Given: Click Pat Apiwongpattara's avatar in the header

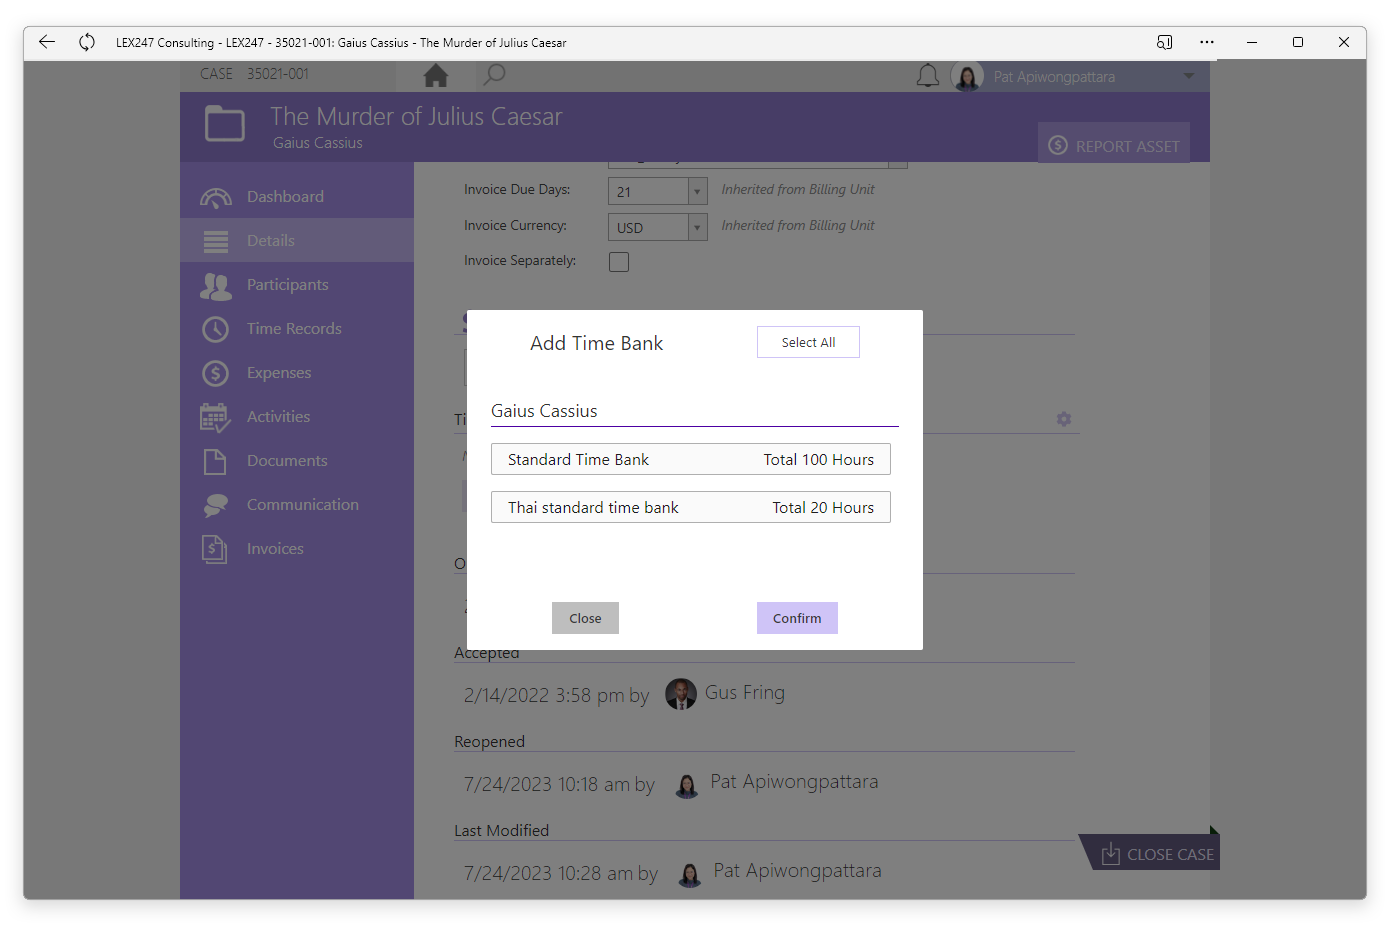Looking at the screenshot, I should 967,77.
